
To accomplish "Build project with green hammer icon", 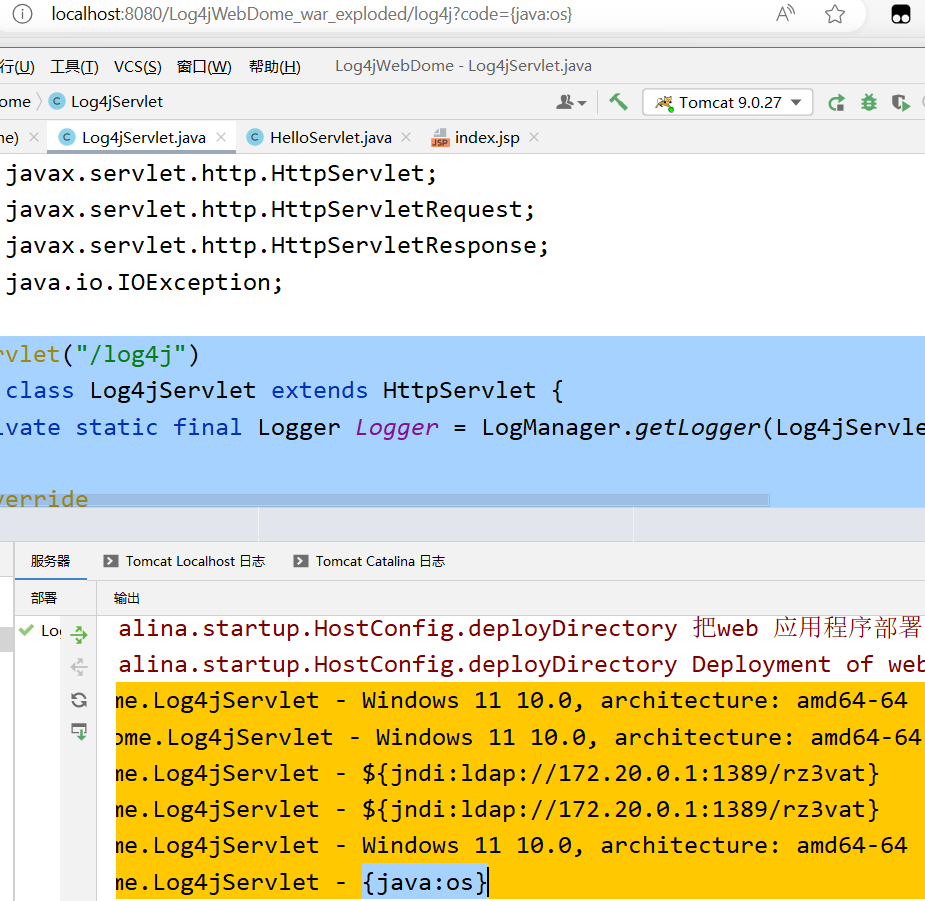I will 618,102.
